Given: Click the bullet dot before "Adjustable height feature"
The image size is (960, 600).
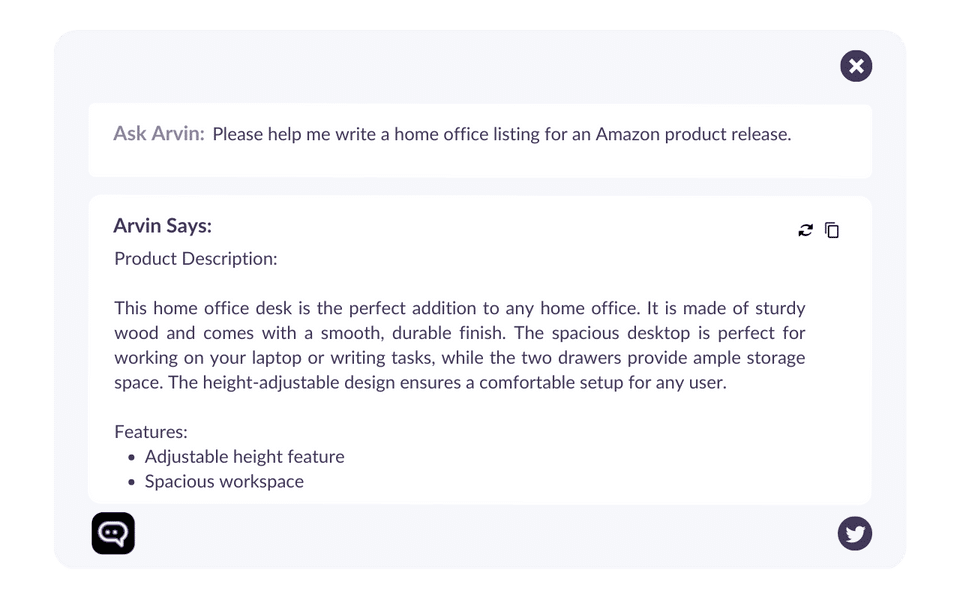Looking at the screenshot, I should click(x=132, y=458).
